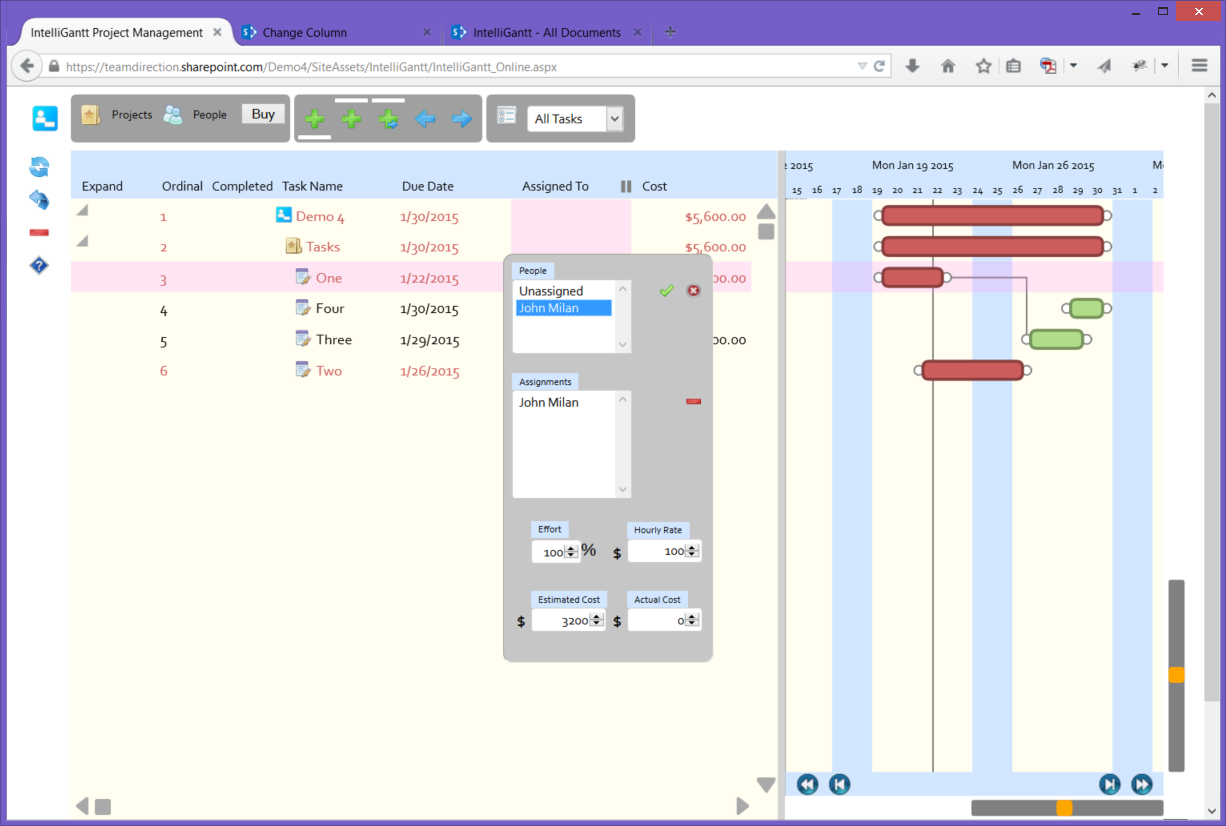Click the task grid scroll down triangle
This screenshot has width=1226, height=826.
click(x=766, y=785)
